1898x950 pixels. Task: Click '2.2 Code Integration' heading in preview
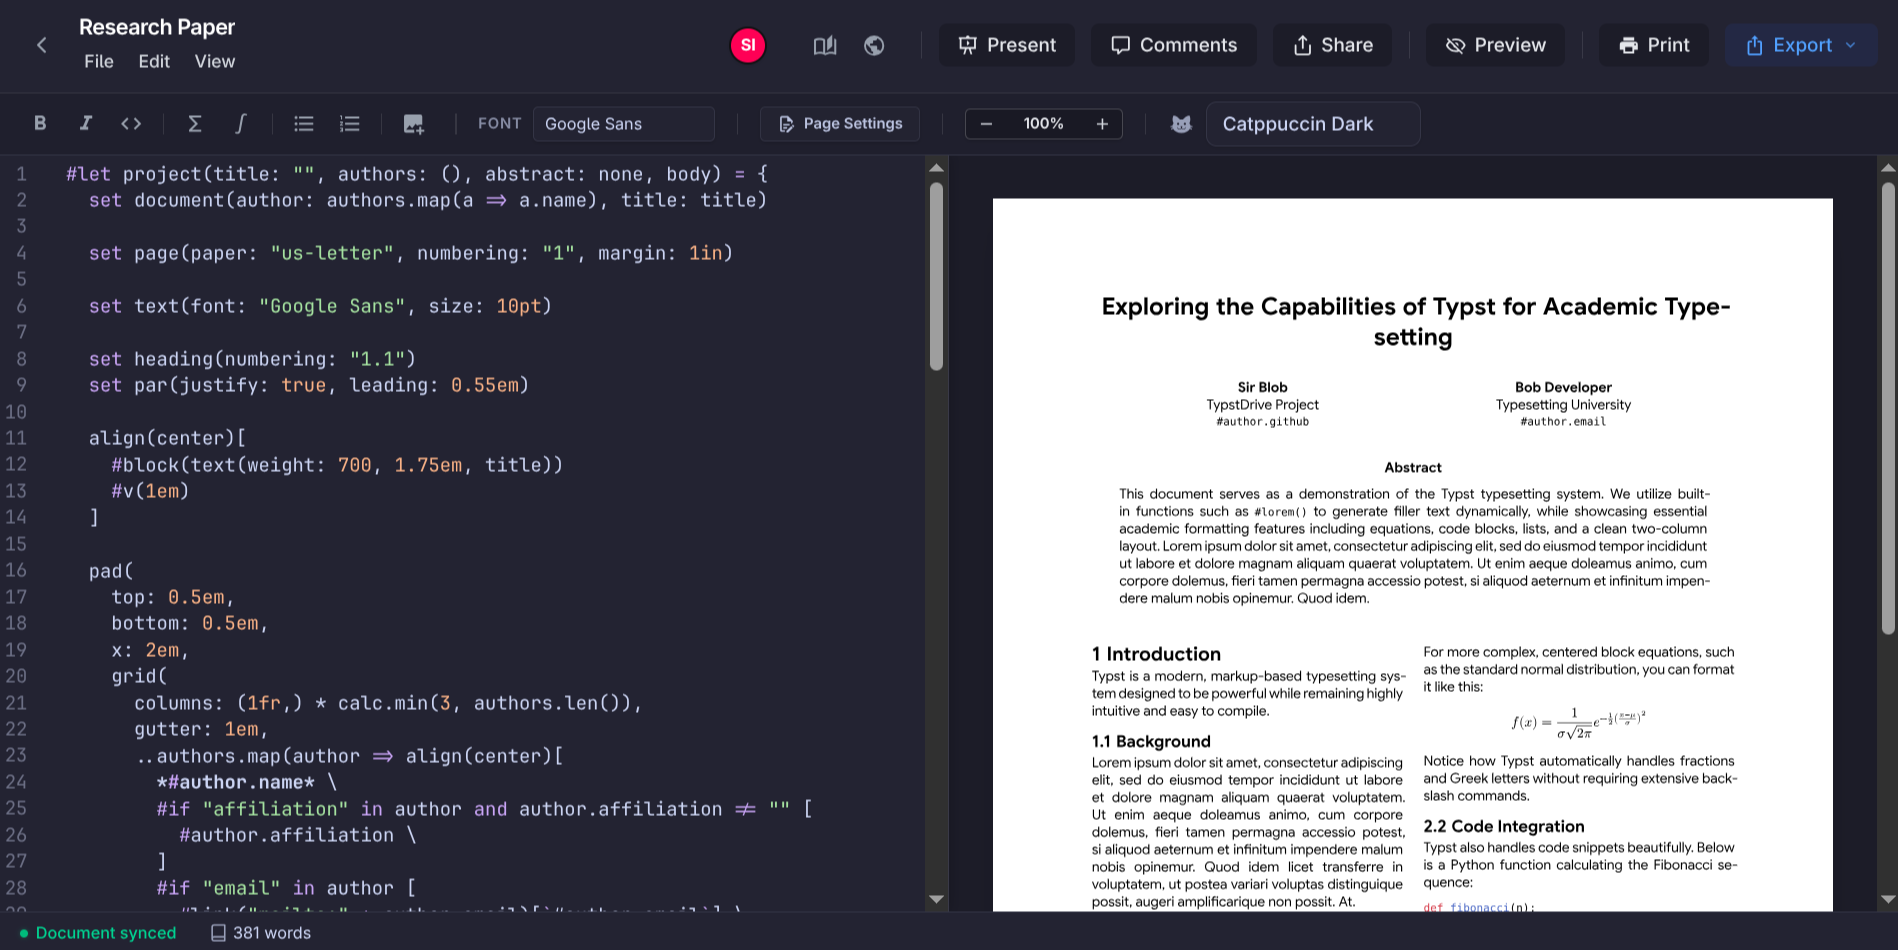click(1504, 826)
